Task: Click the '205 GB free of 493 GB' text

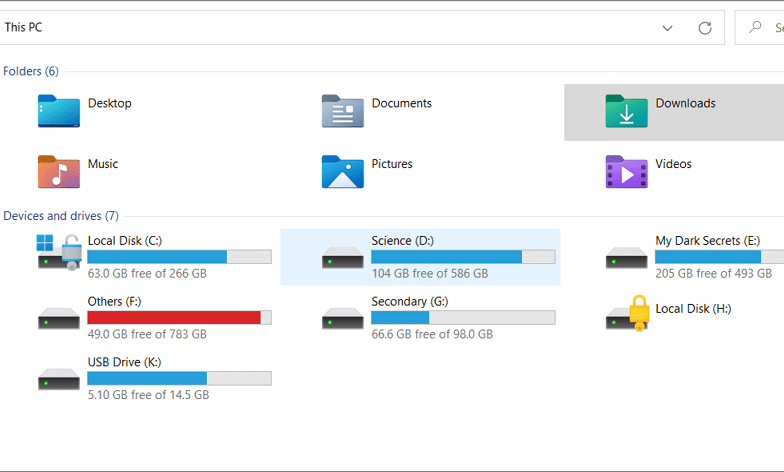Action: (714, 274)
